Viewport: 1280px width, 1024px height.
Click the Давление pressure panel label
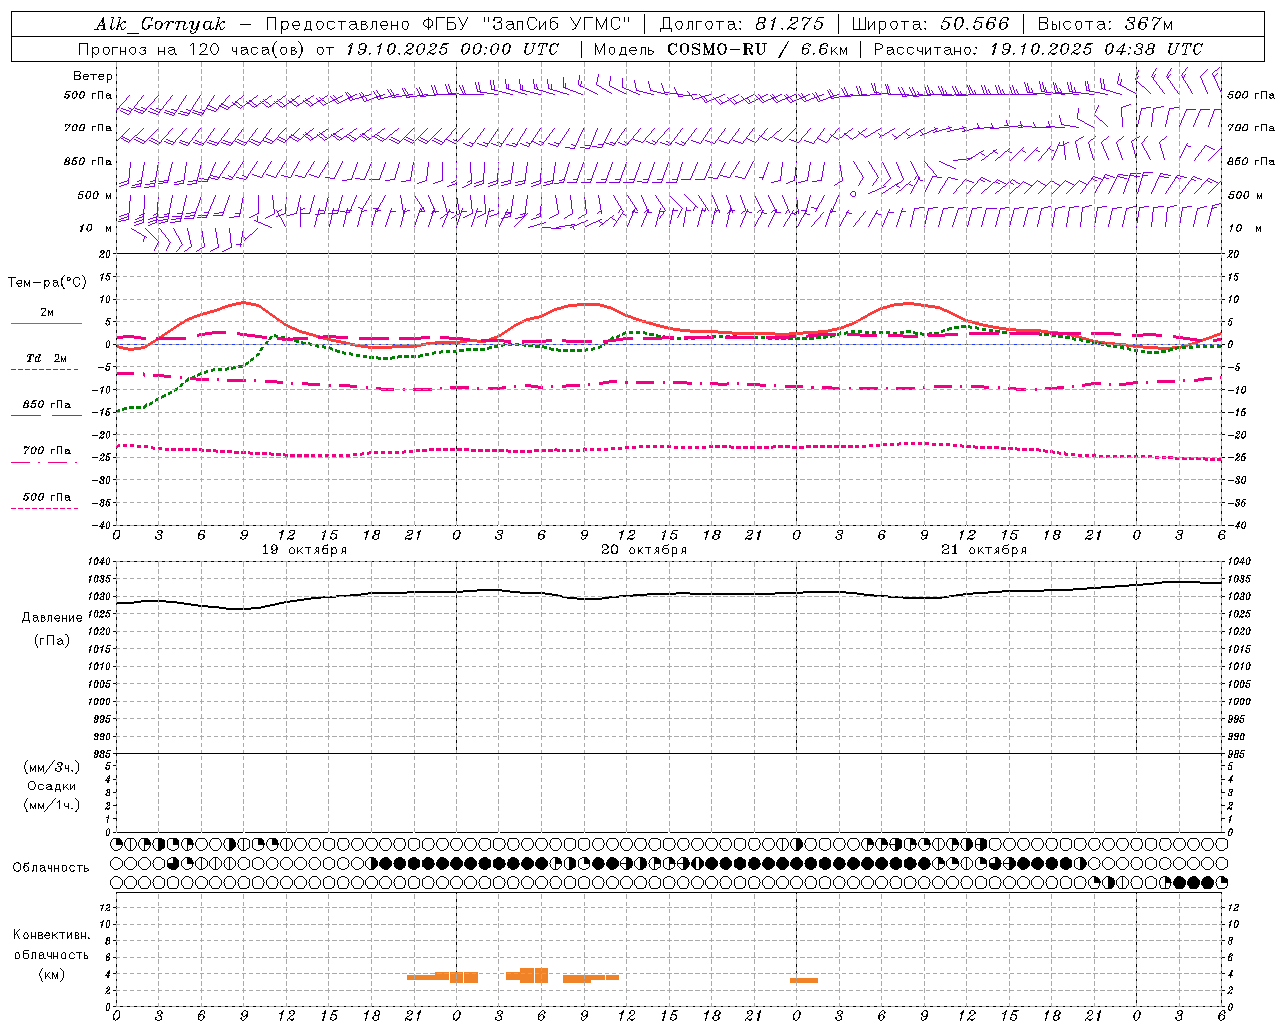(x=52, y=618)
